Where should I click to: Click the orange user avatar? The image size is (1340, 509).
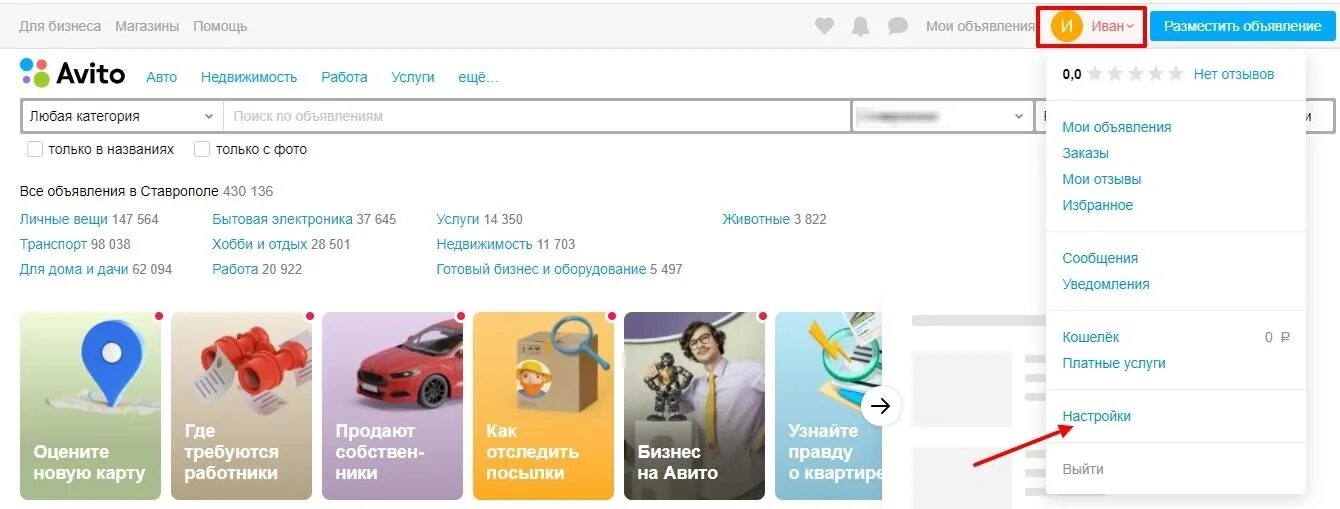point(1066,26)
